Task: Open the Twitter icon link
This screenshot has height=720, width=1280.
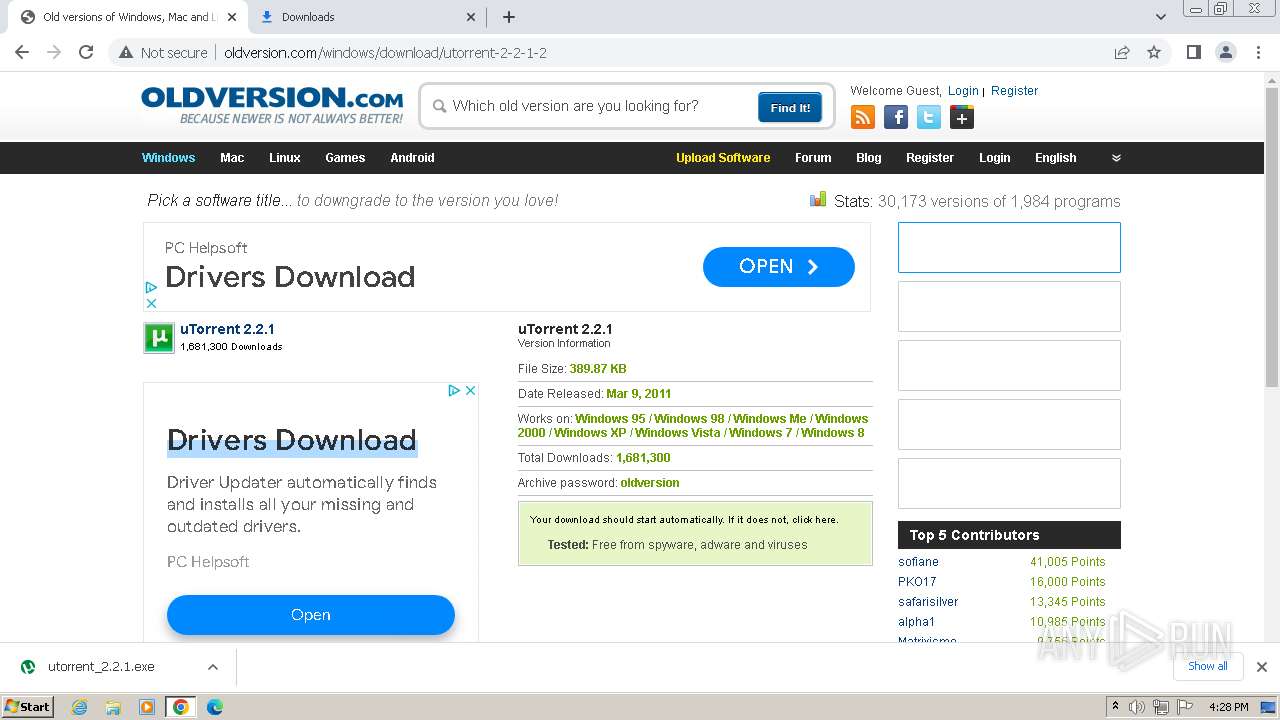Action: coord(929,118)
